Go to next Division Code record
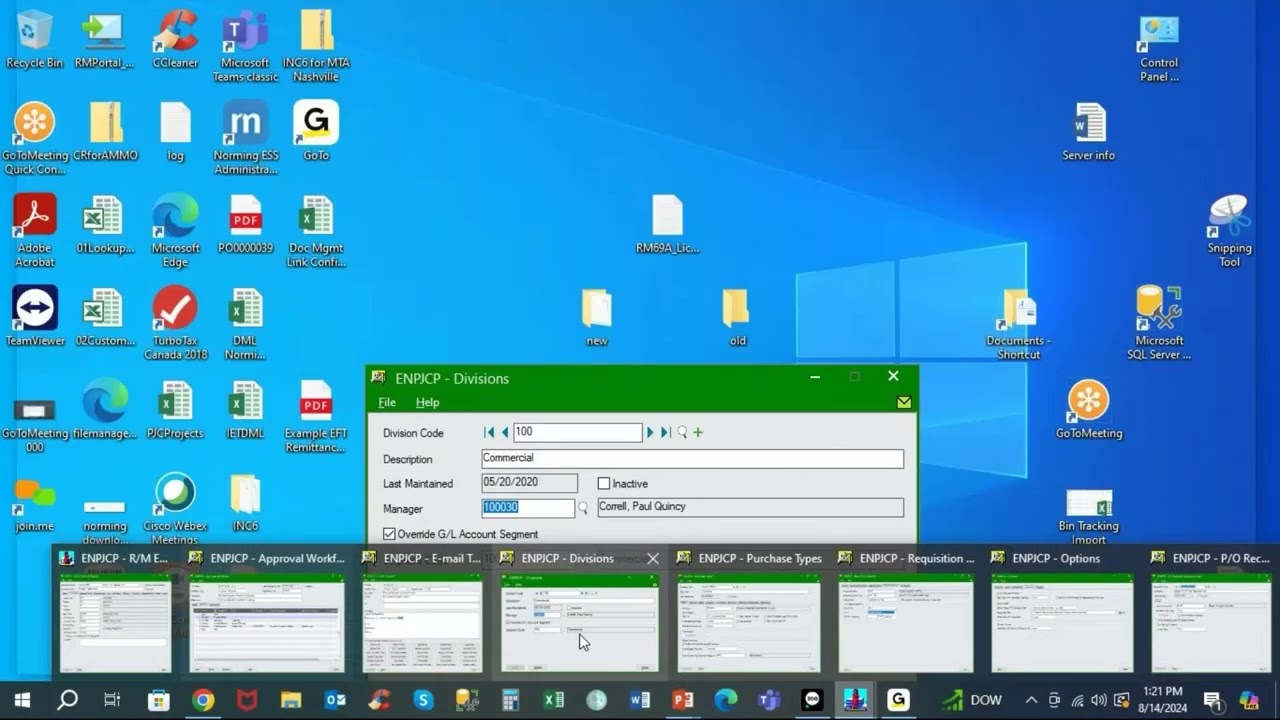Viewport: 1280px width, 720px height. click(x=650, y=432)
